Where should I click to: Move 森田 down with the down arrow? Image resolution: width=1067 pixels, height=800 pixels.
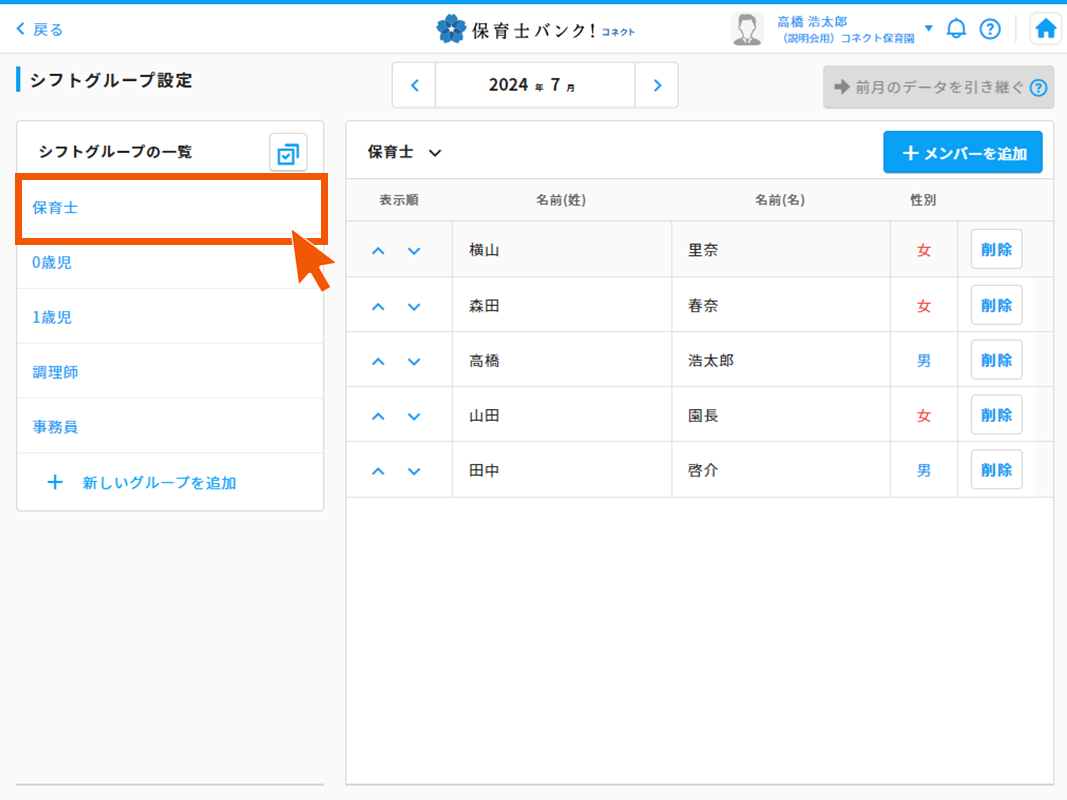414,305
